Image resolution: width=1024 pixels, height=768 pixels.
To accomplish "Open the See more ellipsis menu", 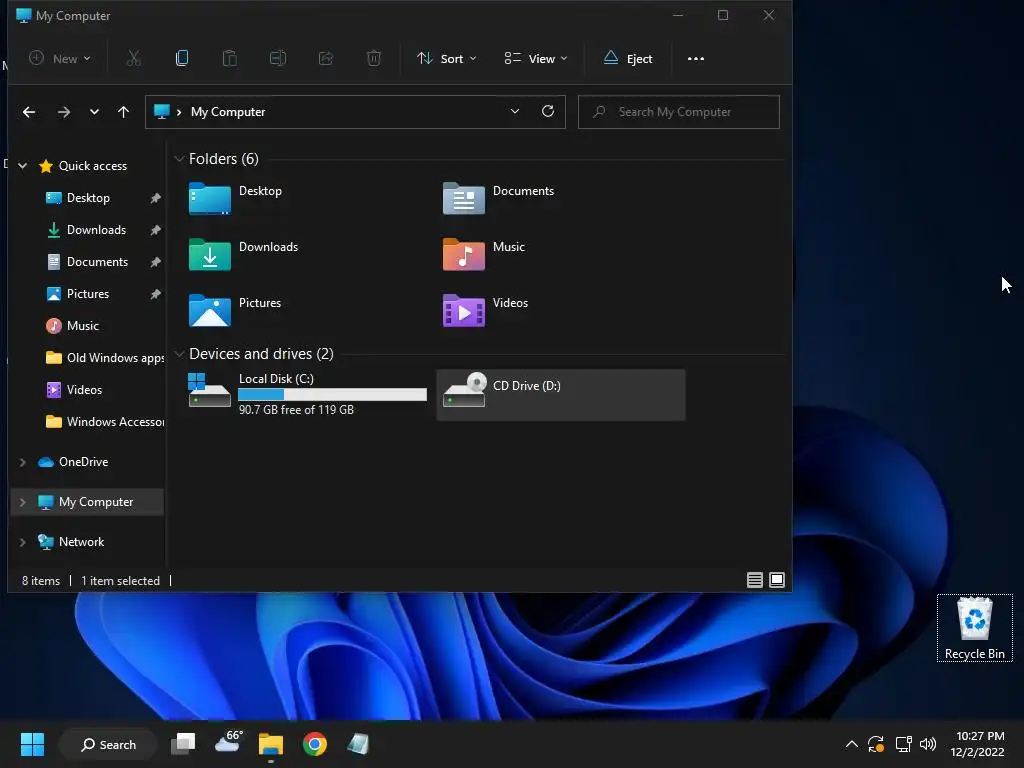I will 696,58.
